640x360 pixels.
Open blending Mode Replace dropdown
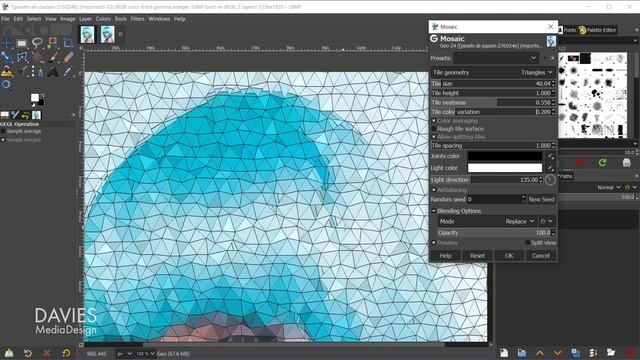click(x=487, y=221)
